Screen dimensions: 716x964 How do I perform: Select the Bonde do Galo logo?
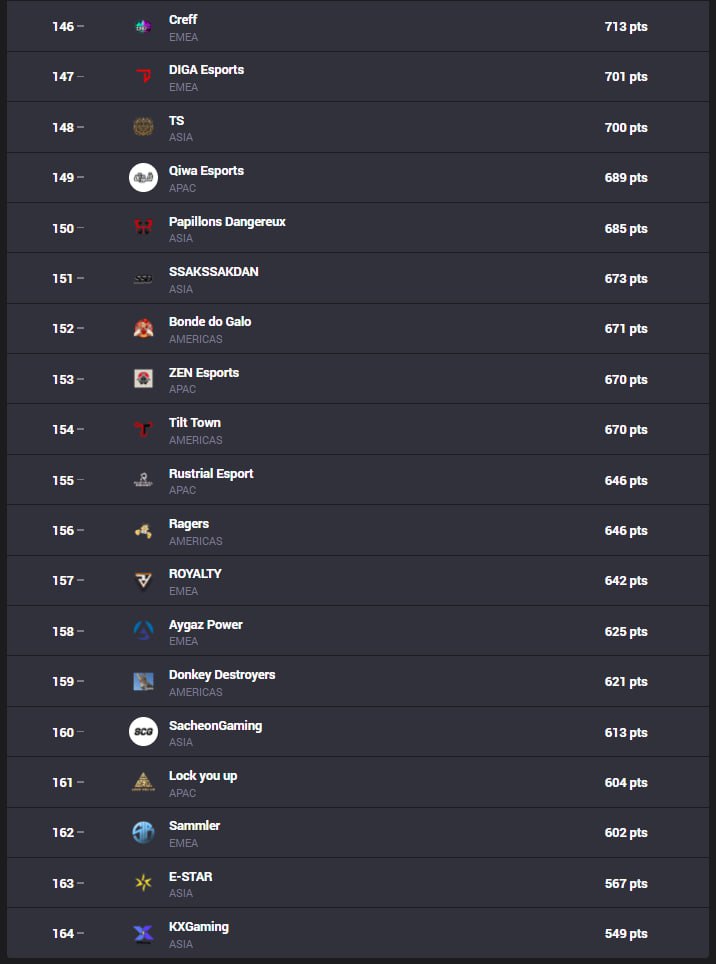point(143,328)
